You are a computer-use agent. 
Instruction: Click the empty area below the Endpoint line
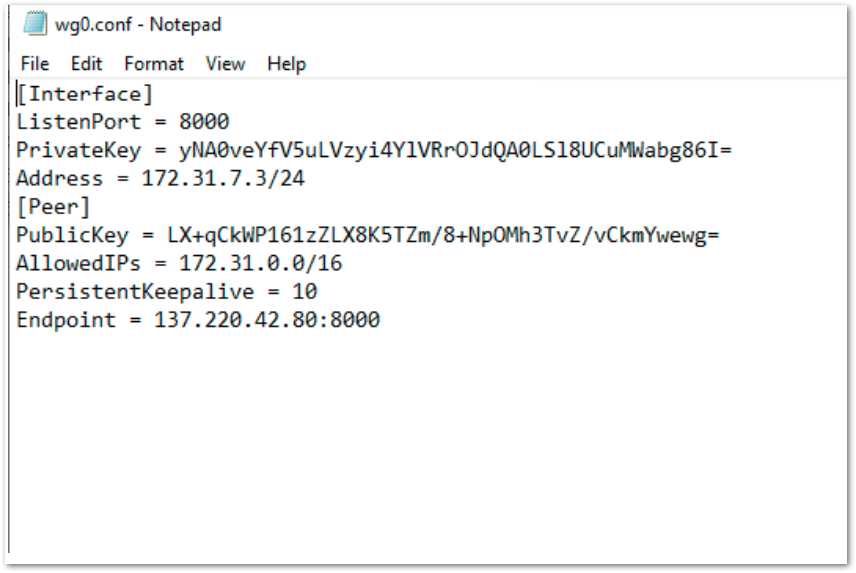400,440
